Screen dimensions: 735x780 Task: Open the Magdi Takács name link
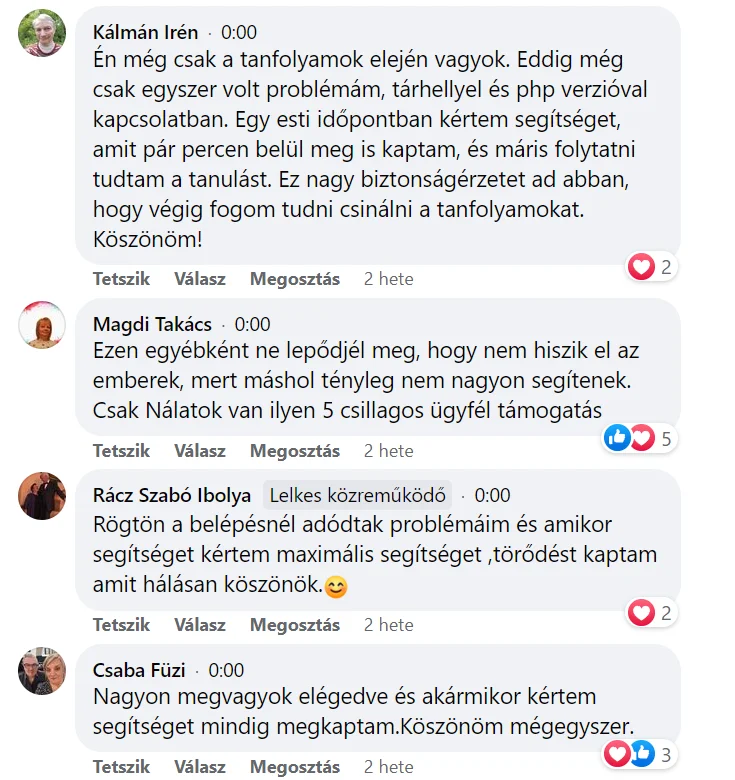tap(152, 324)
